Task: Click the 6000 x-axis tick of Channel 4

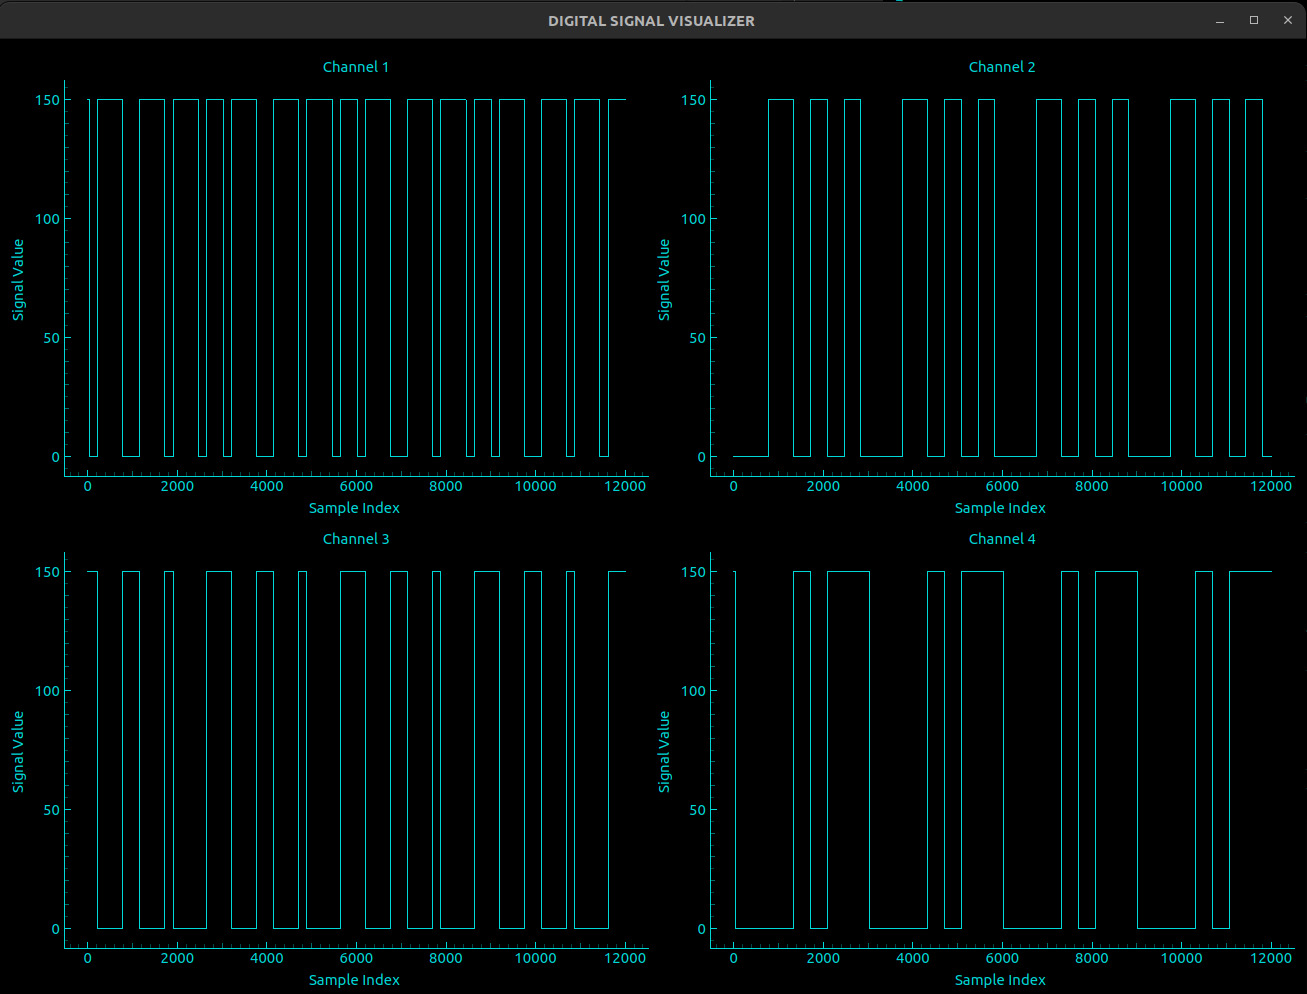Action: (1002, 958)
